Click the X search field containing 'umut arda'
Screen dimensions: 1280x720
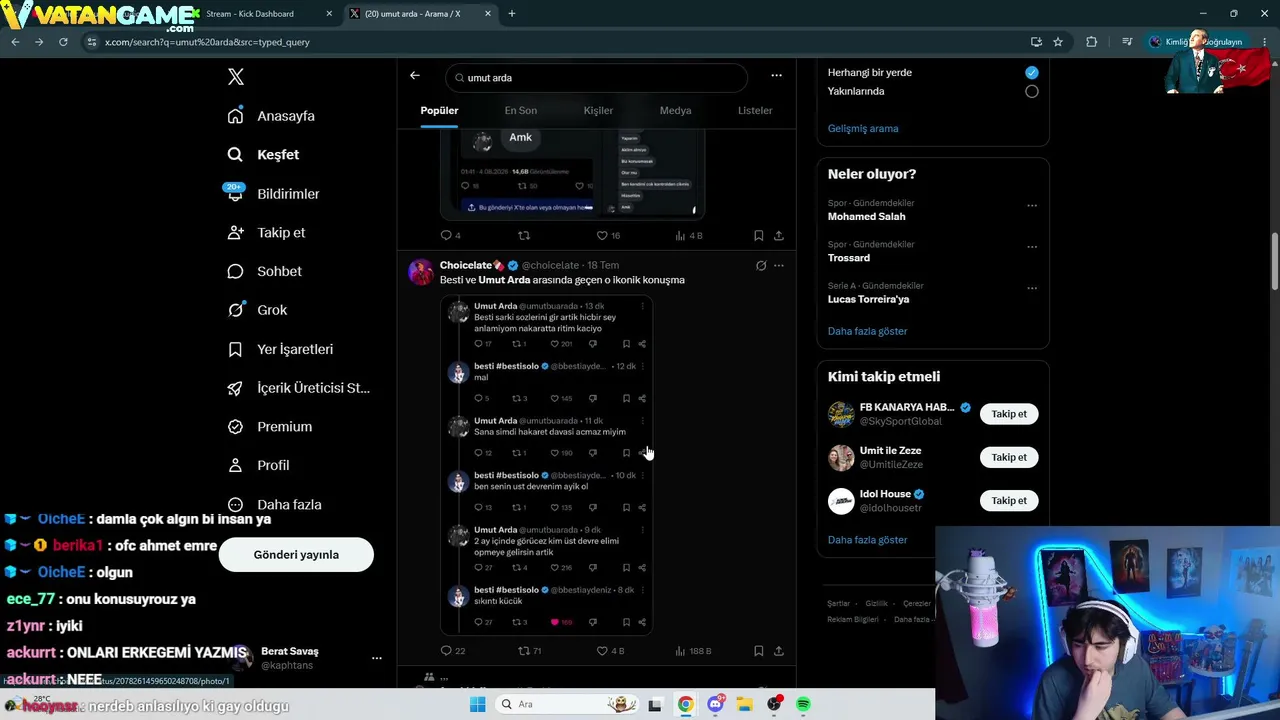[x=597, y=78]
